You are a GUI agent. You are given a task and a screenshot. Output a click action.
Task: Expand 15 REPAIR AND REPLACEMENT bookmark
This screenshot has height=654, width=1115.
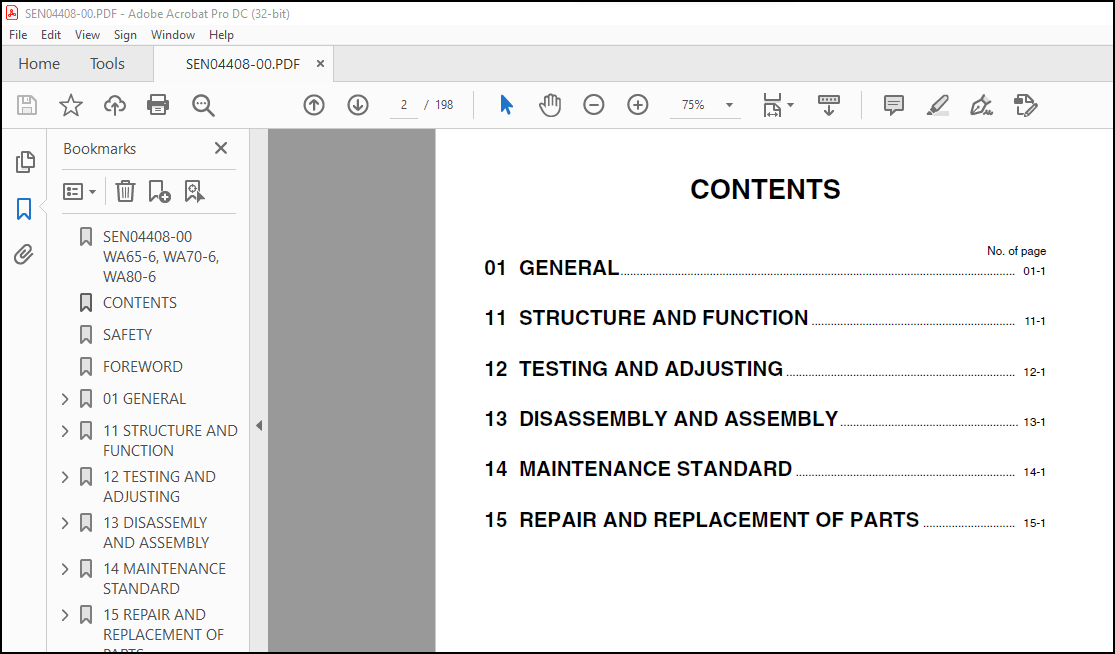pos(65,615)
